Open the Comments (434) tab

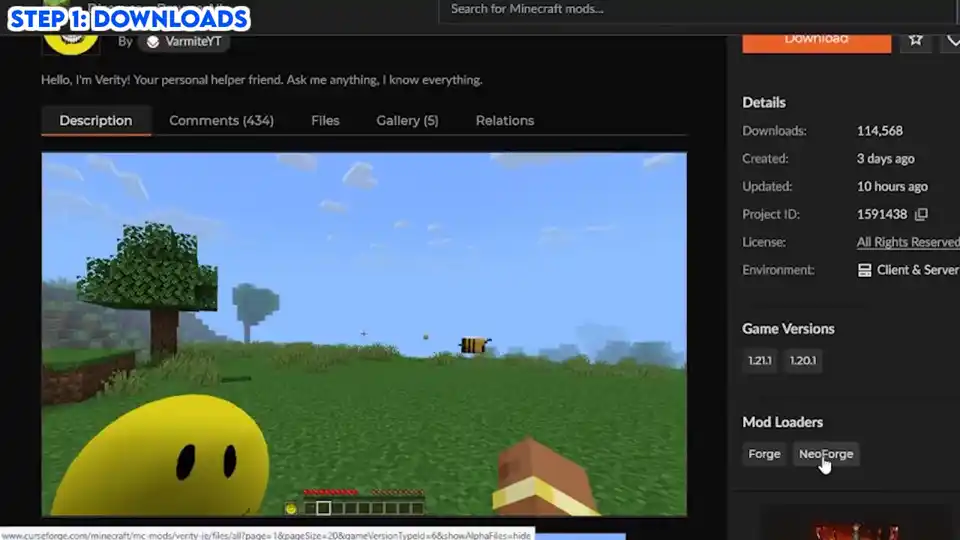tap(221, 121)
